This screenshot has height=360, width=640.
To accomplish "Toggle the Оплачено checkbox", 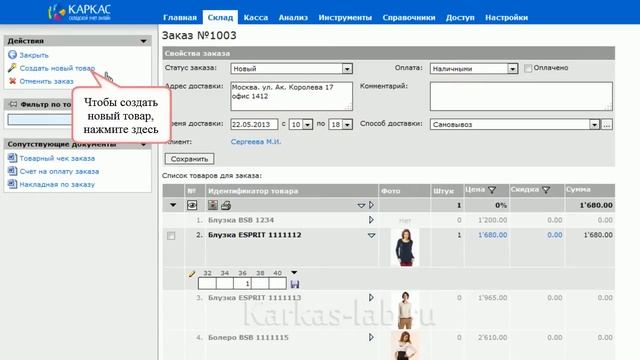I will click(x=528, y=68).
